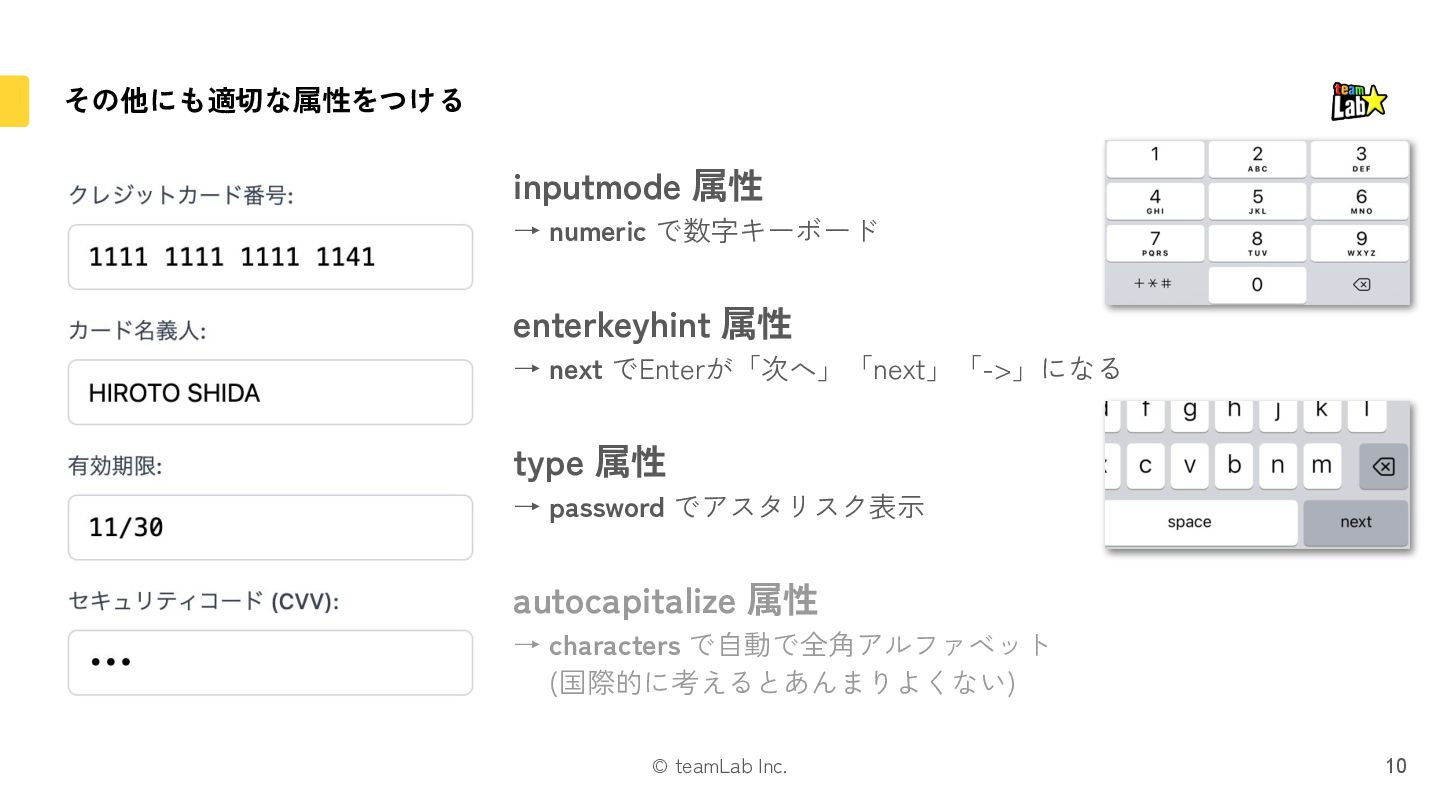This screenshot has height=810, width=1440.
Task: Click the teamLab logo icon
Action: tap(1359, 101)
